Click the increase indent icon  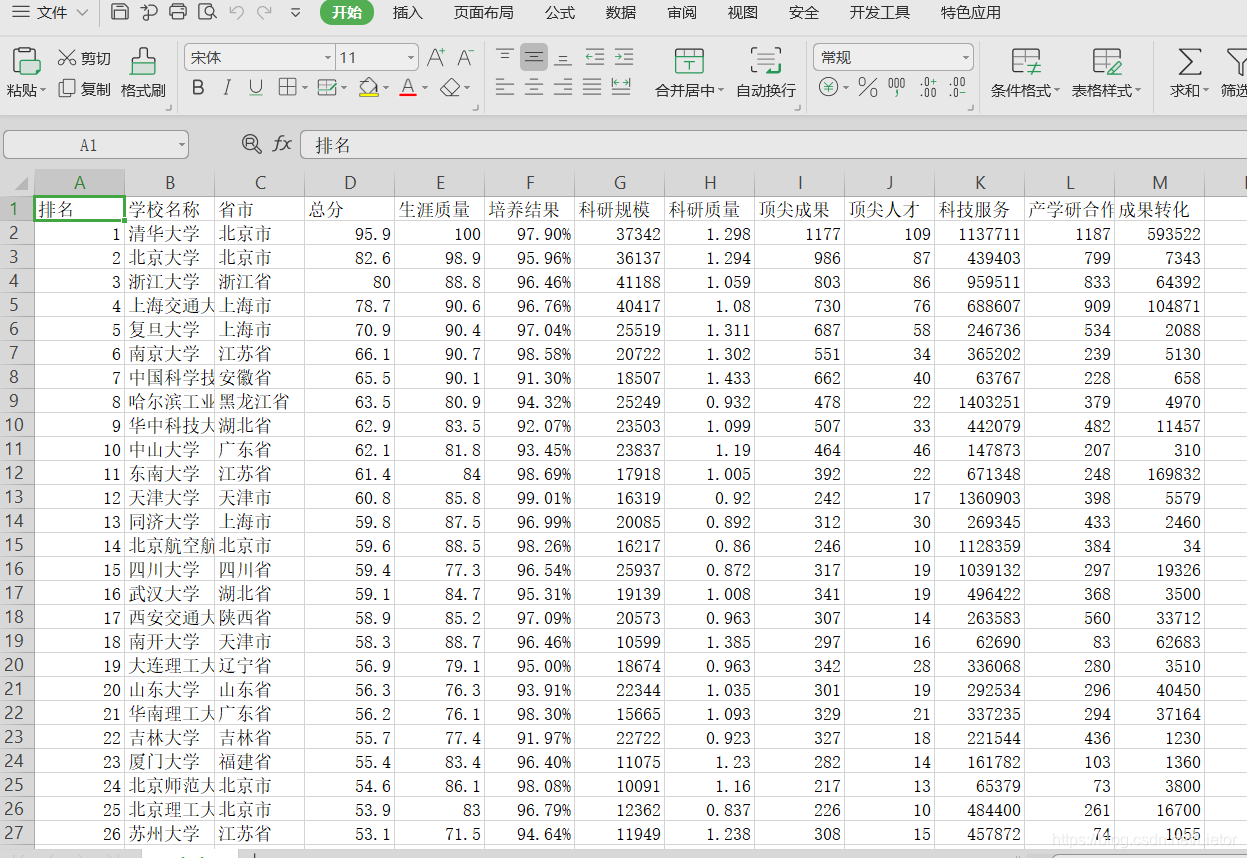click(624, 57)
